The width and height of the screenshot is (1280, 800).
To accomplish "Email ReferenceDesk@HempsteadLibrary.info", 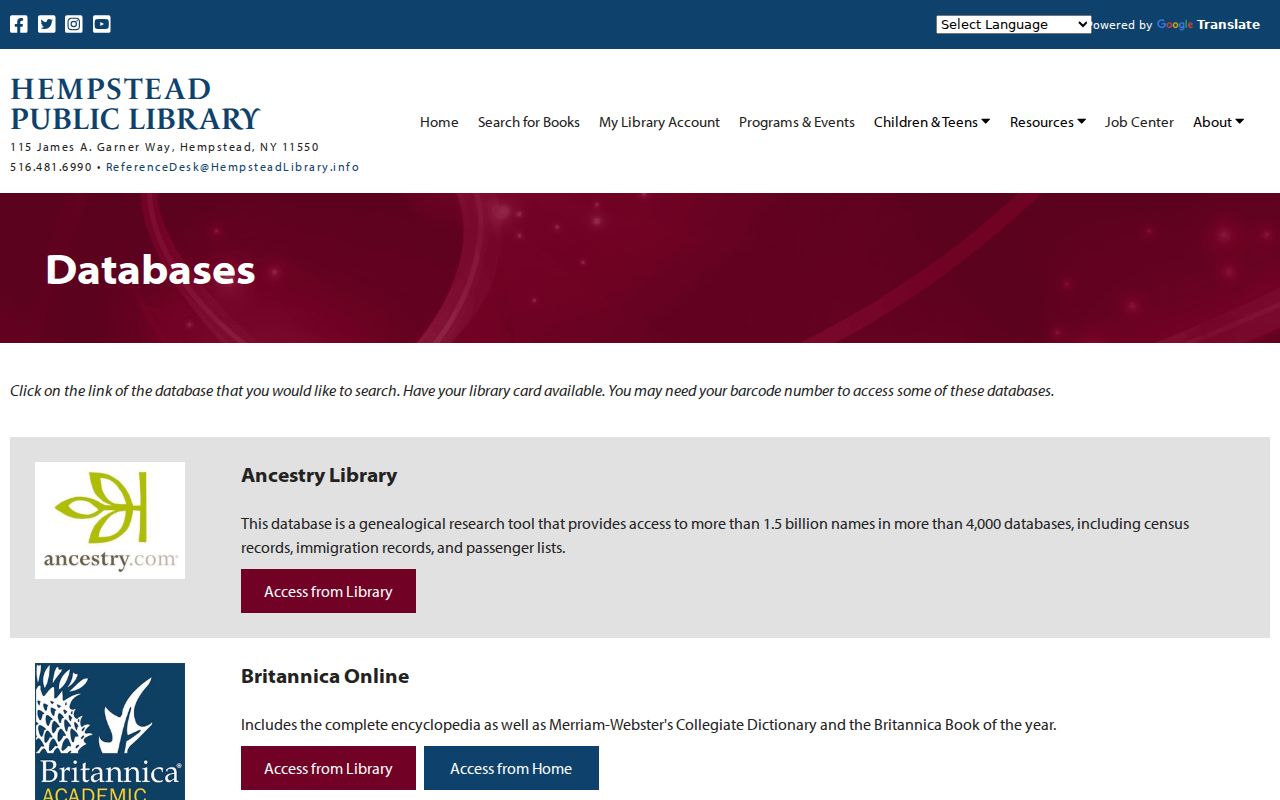I will pos(232,167).
